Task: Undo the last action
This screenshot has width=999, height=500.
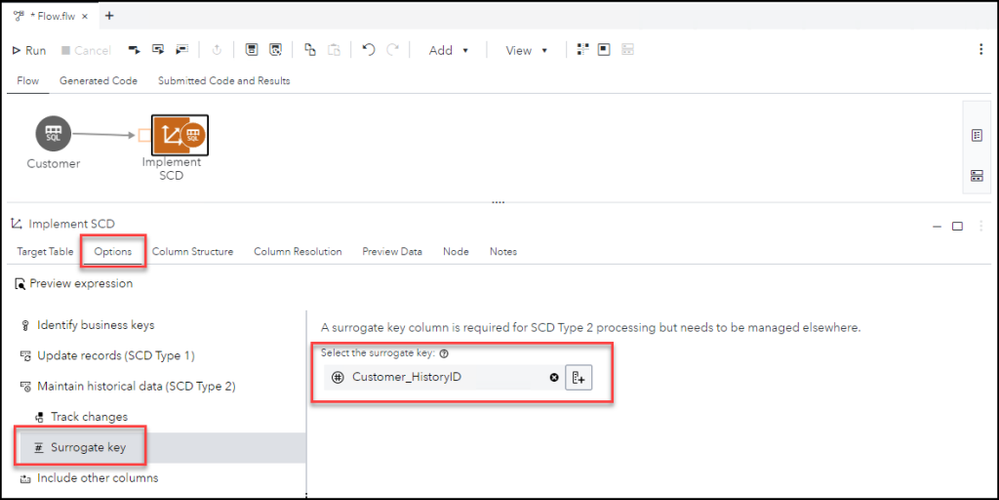Action: coord(368,50)
